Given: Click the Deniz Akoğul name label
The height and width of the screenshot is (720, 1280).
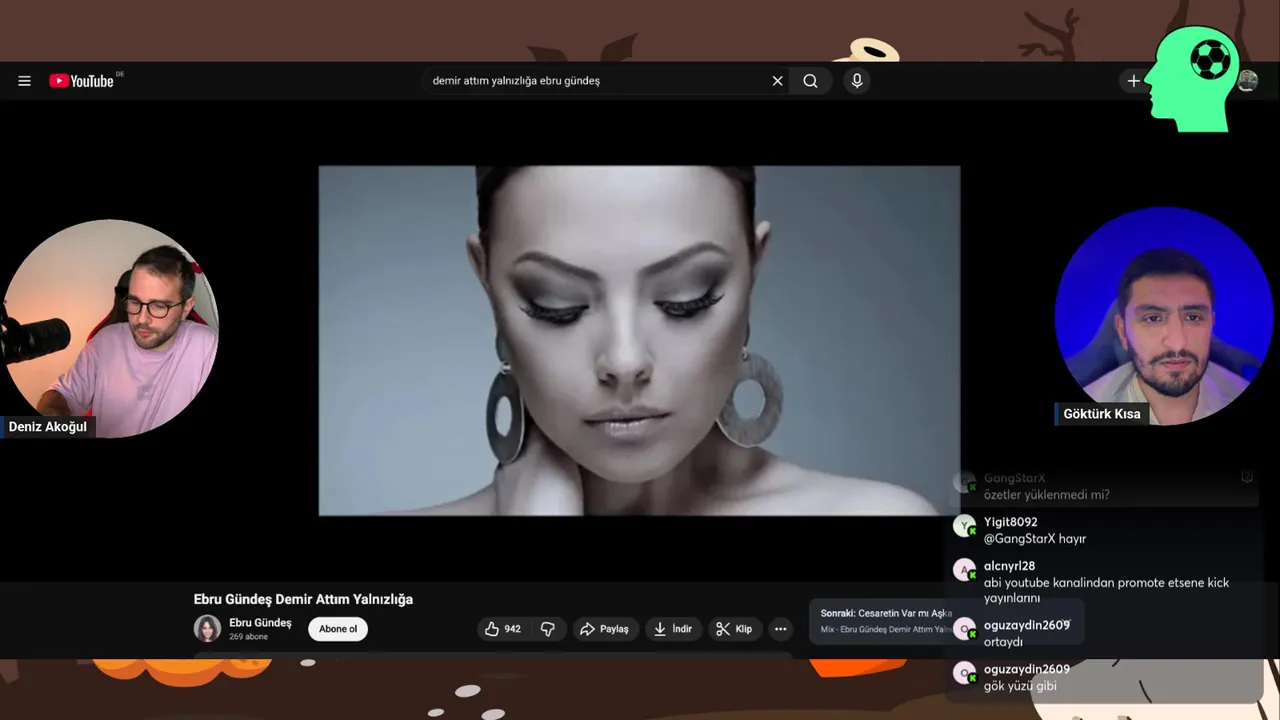Looking at the screenshot, I should click(48, 427).
